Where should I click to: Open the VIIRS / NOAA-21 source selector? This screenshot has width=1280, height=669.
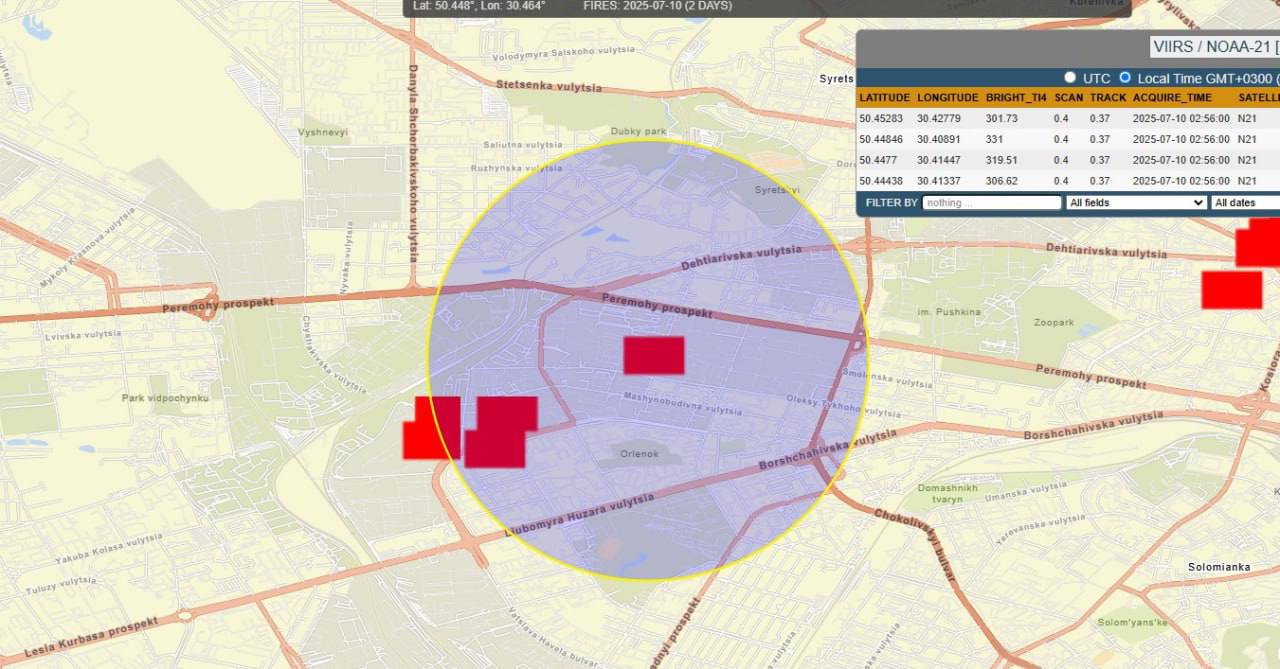pos(1214,47)
